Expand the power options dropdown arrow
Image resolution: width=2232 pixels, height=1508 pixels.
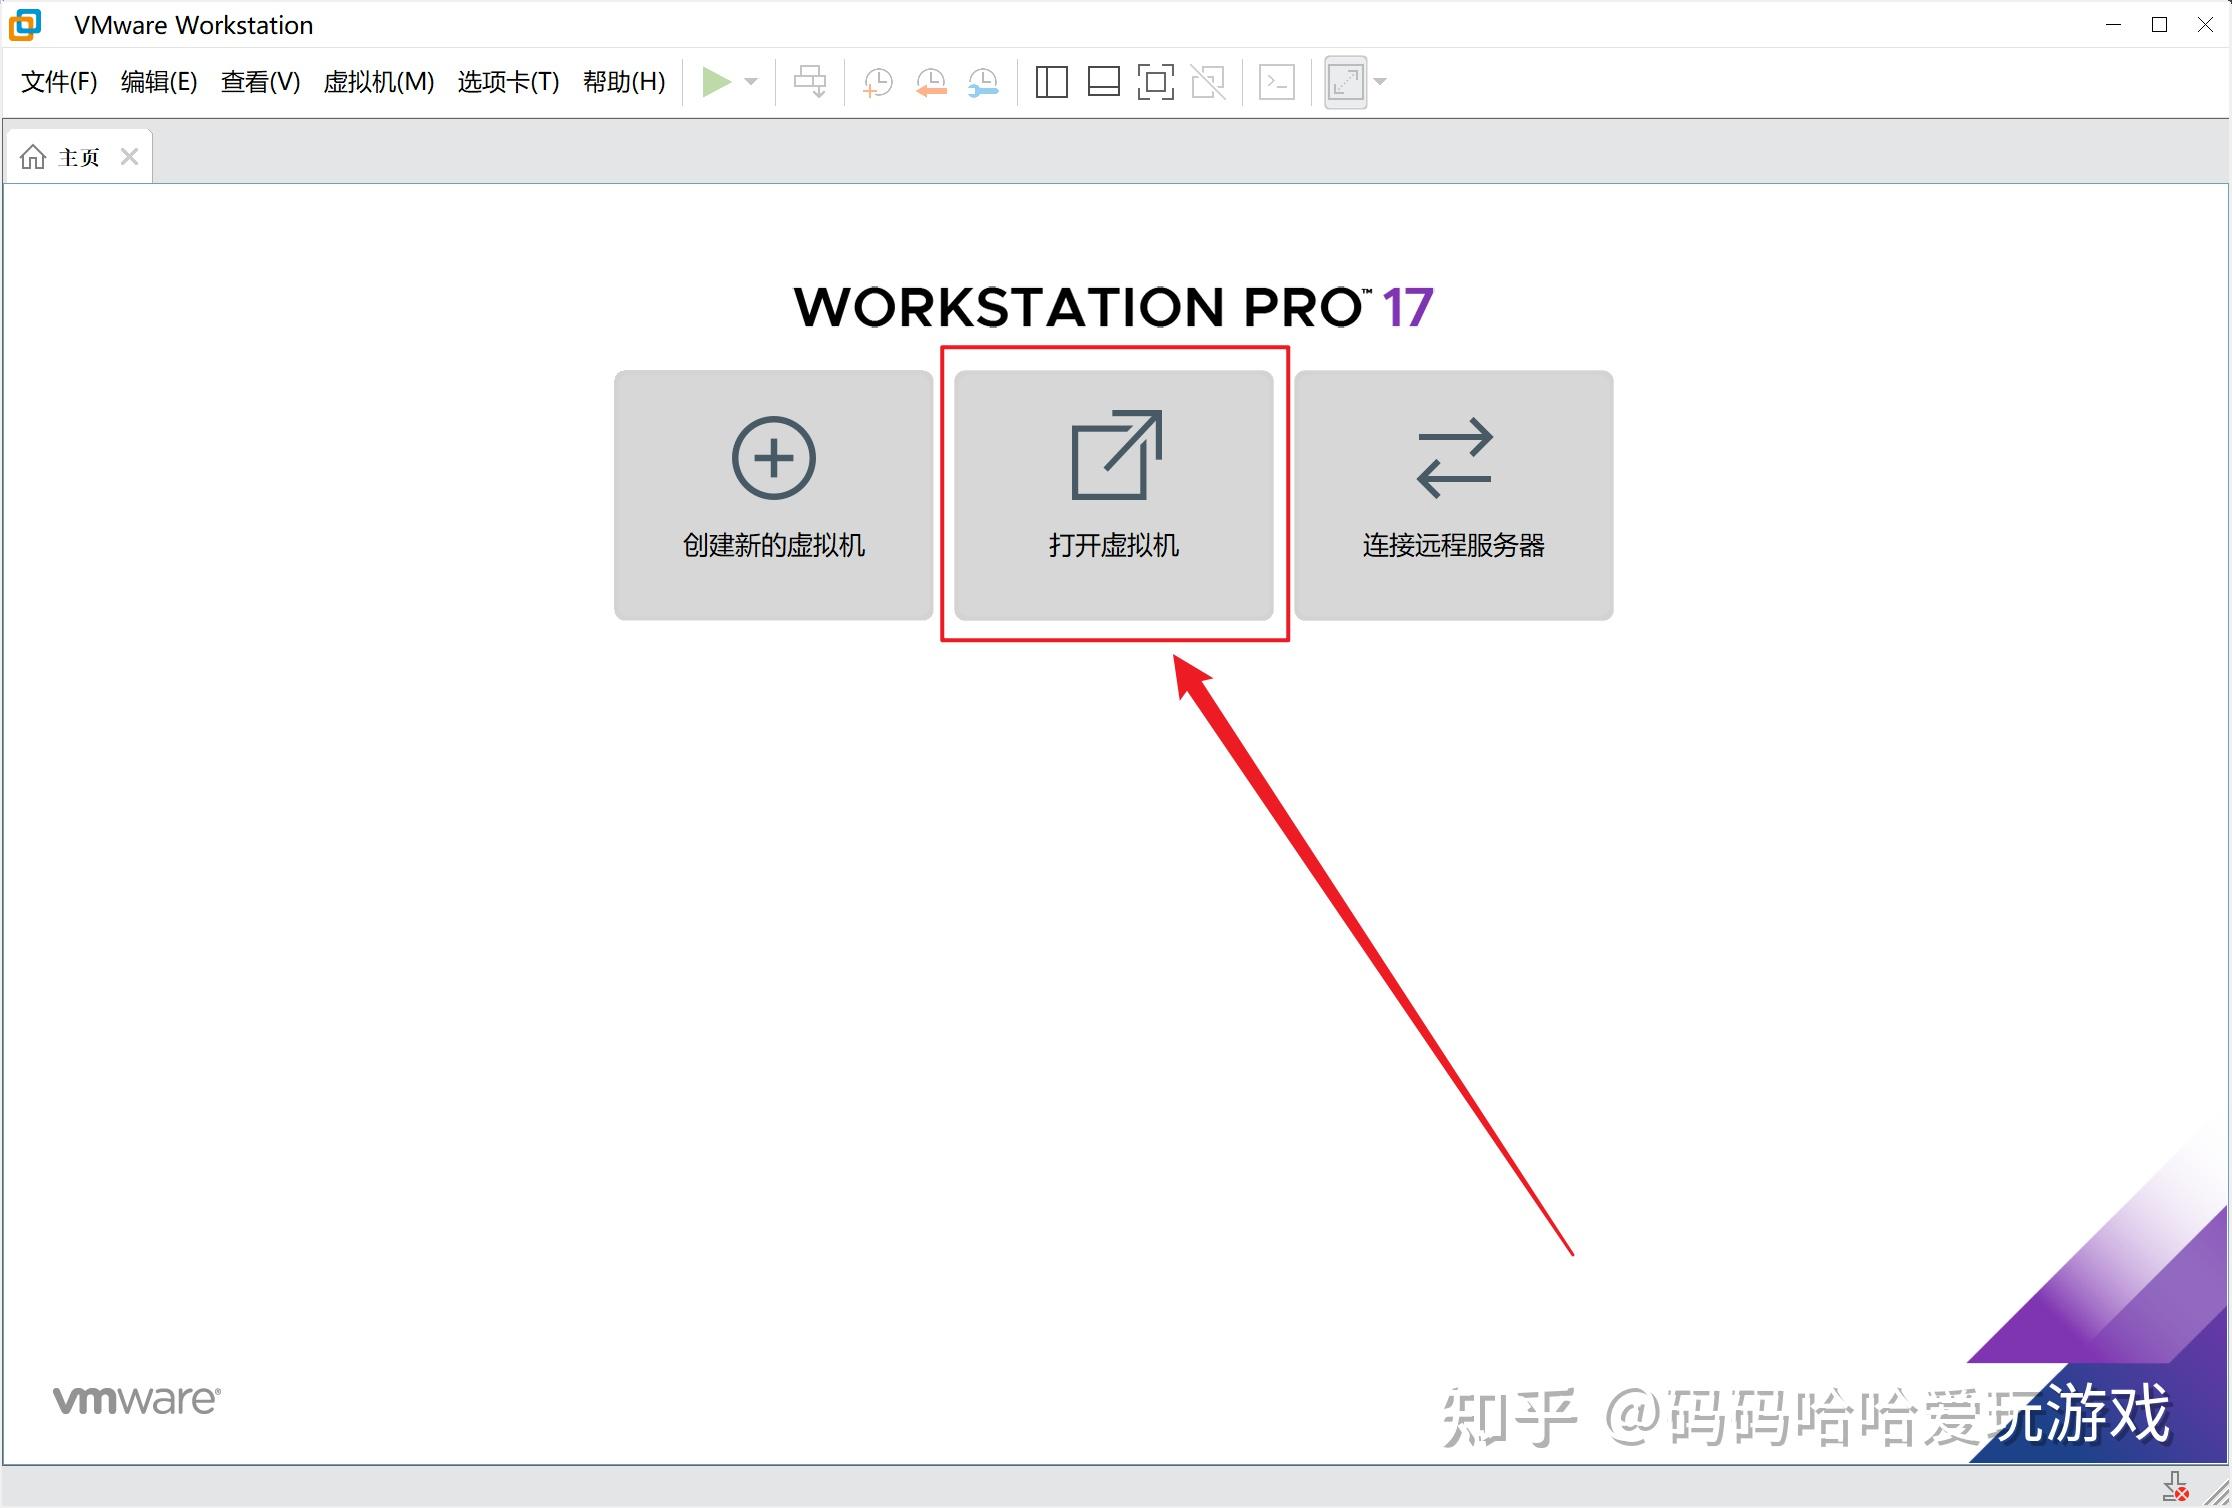(751, 82)
